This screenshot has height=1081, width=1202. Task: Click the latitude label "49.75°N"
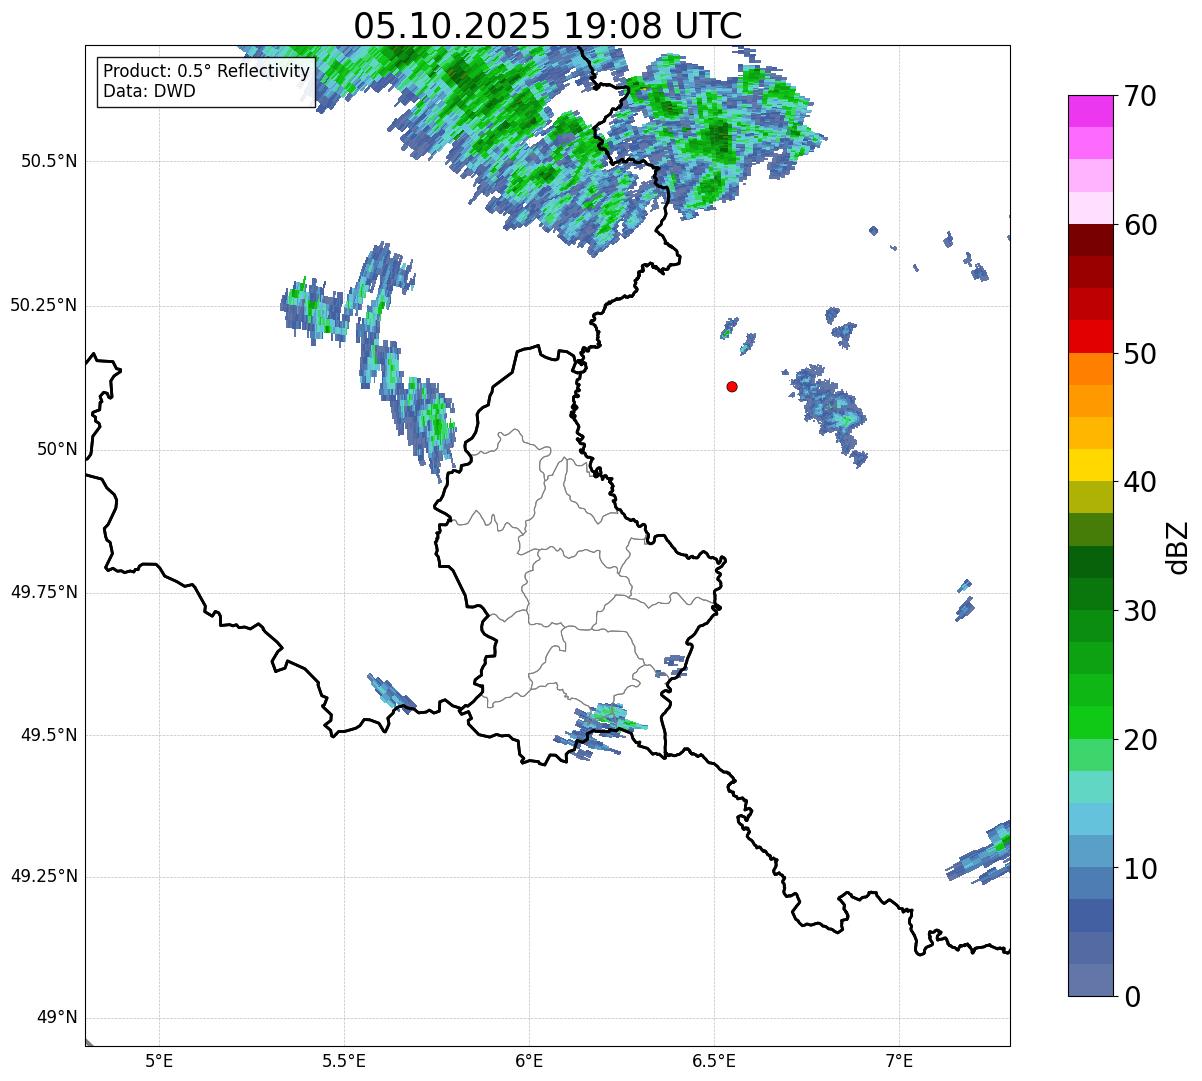(x=44, y=592)
